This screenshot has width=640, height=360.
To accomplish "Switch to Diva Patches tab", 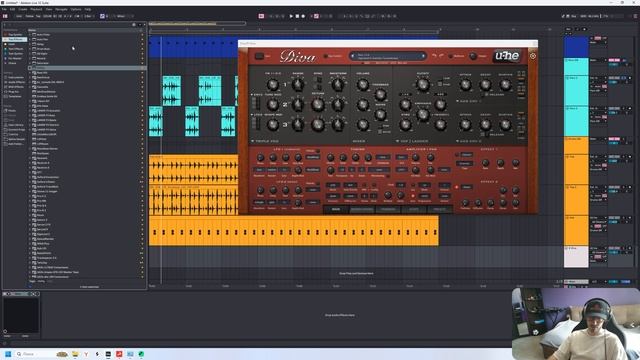I will (x=440, y=209).
